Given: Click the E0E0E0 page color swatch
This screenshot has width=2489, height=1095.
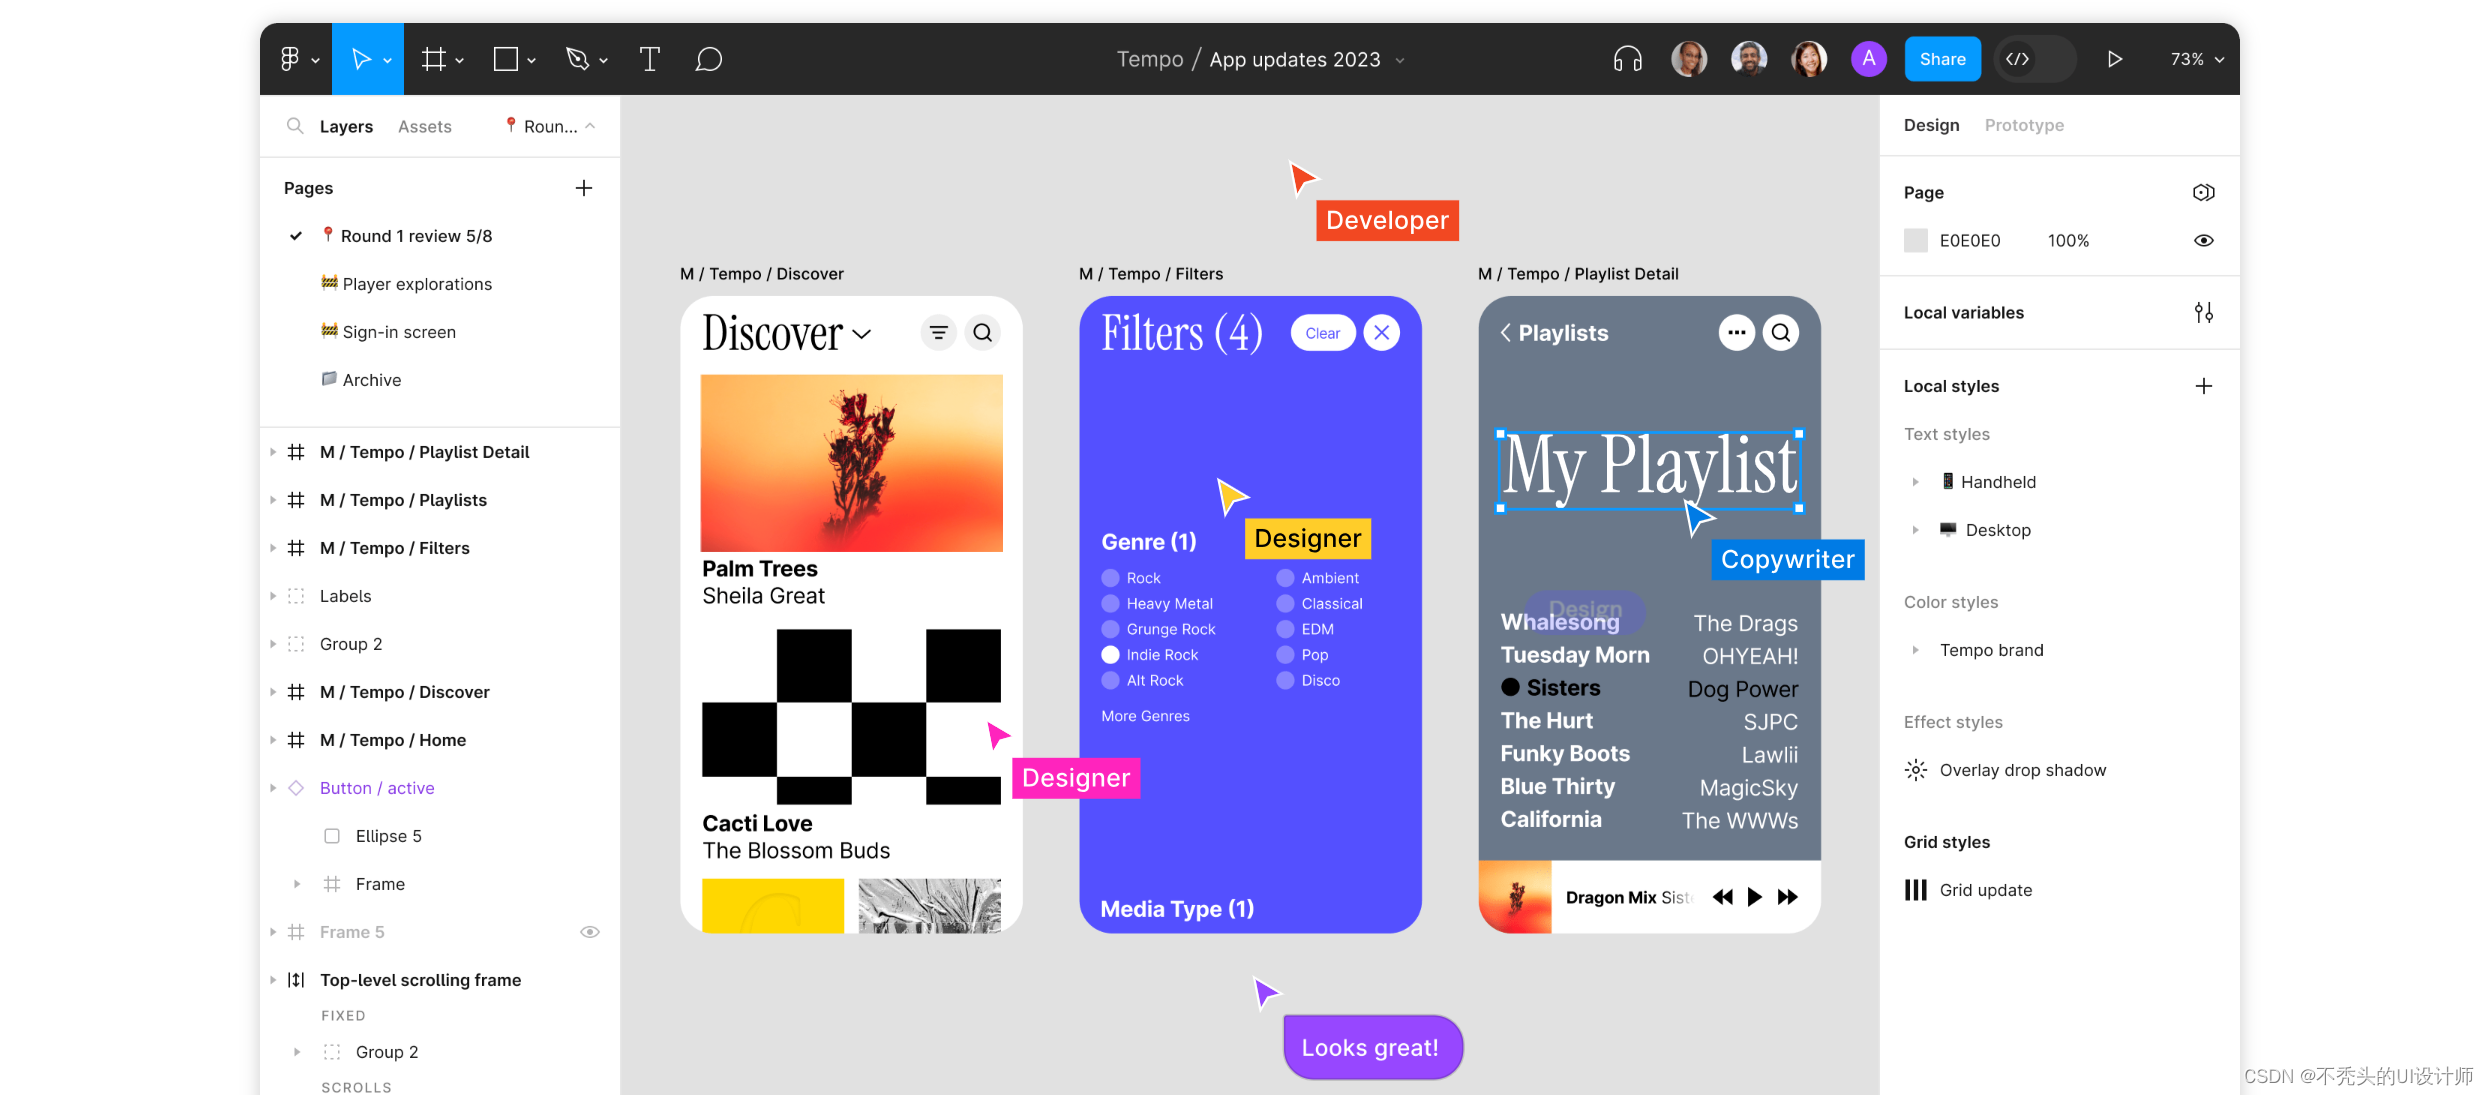Looking at the screenshot, I should click(1916, 241).
